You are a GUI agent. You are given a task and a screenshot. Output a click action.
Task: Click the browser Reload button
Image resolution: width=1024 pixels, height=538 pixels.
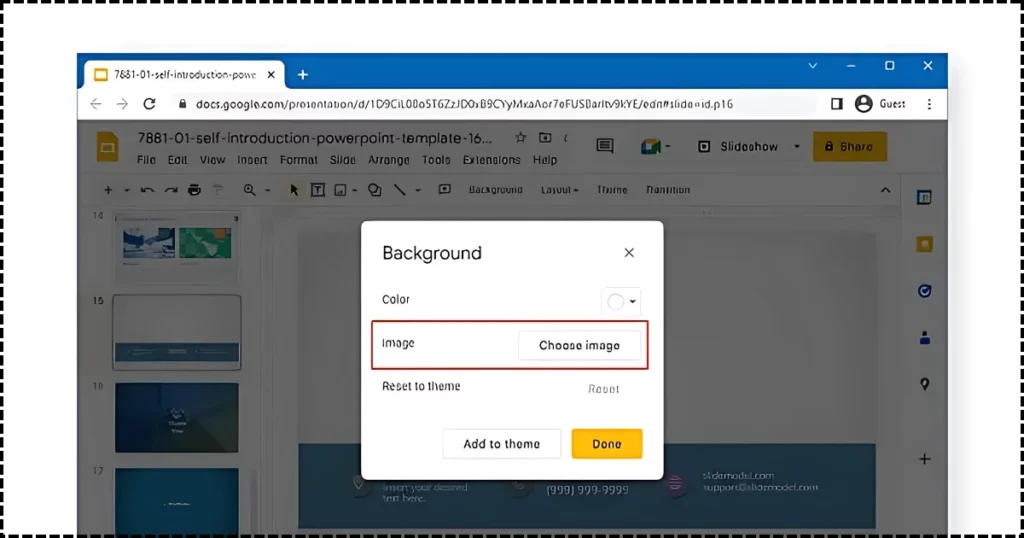(150, 104)
